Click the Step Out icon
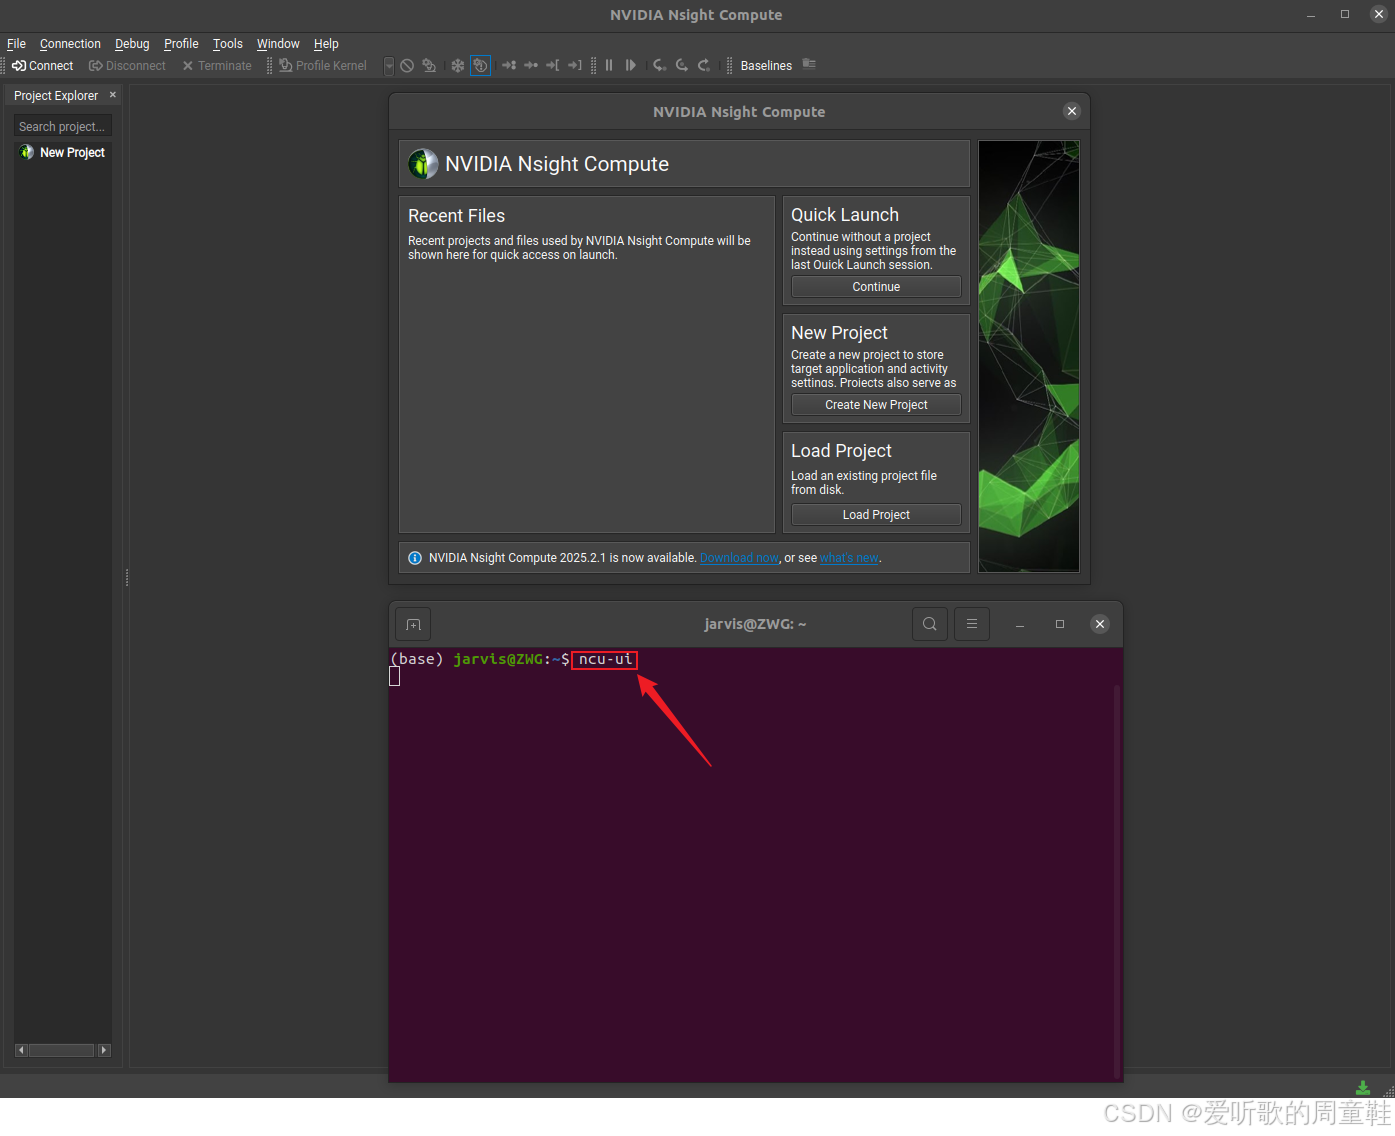Image resolution: width=1395 pixels, height=1136 pixels. (x=704, y=66)
